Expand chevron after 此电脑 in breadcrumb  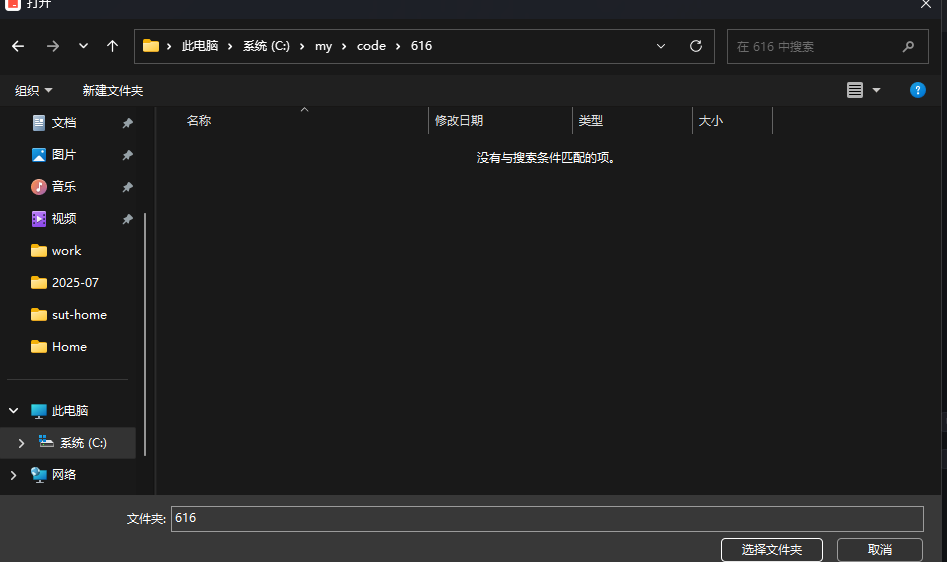[x=230, y=46]
